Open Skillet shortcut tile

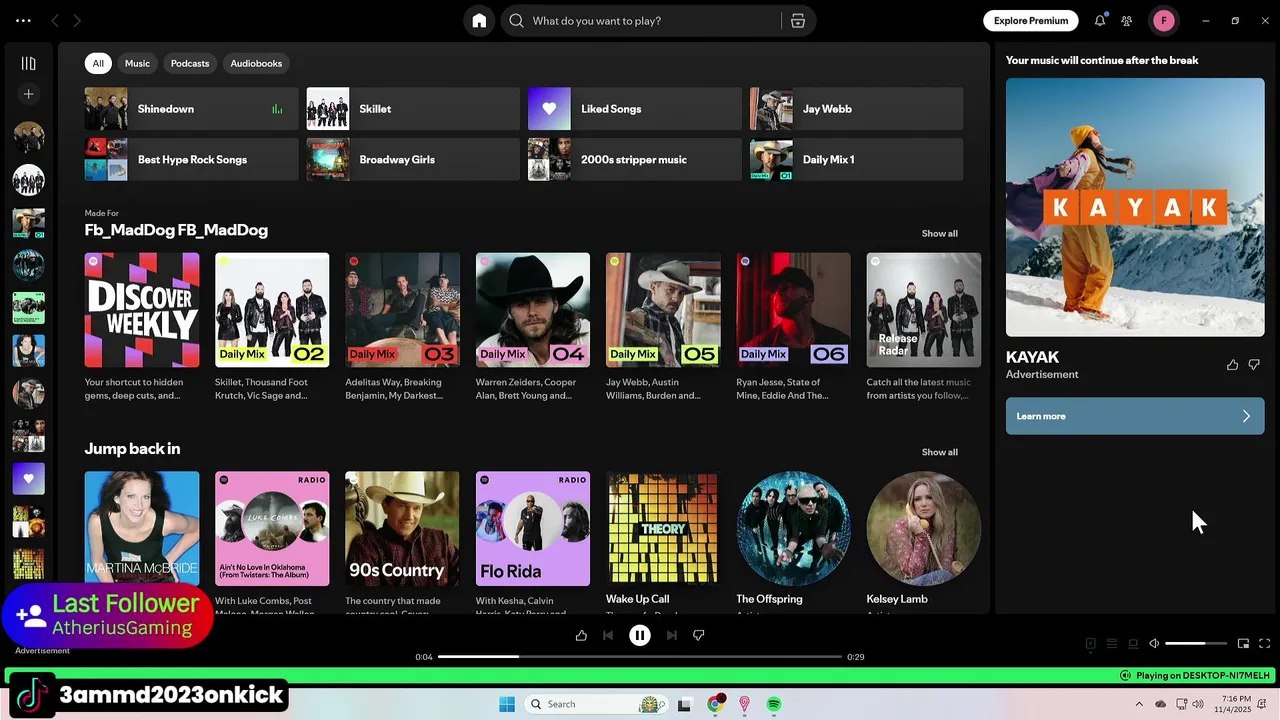coord(413,109)
